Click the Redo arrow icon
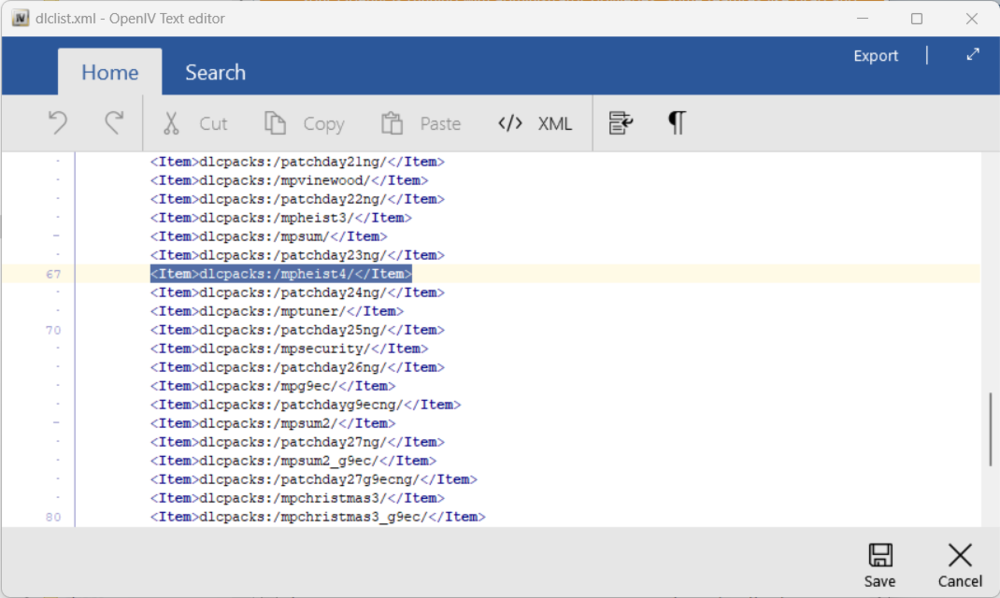The image size is (1000, 598). coord(113,122)
